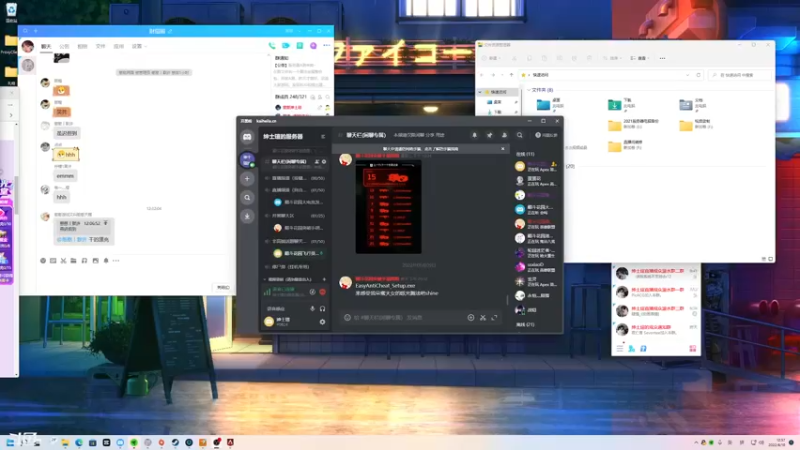Collapse the bottom voice category arrow in Kaihela
Screen dimensions: 800x450
(265, 280)
